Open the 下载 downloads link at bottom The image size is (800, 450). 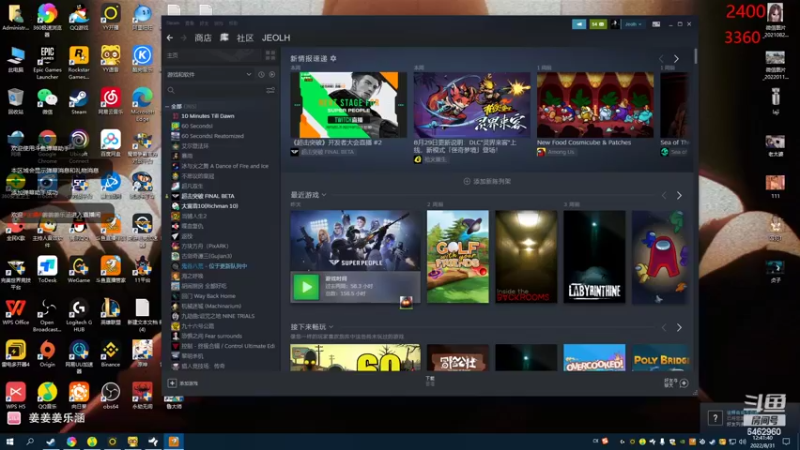(430, 381)
